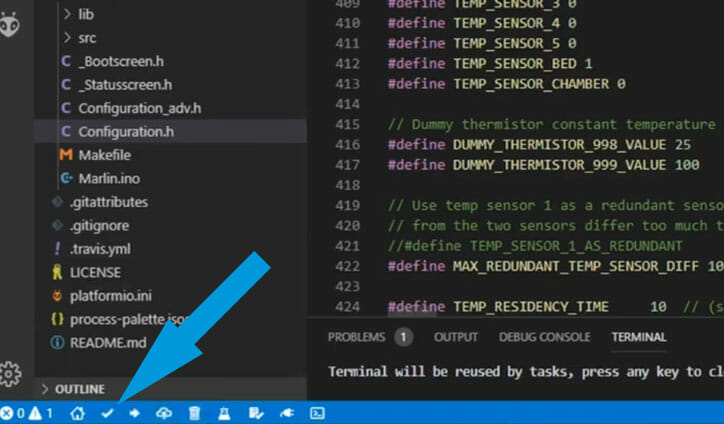Run a task via checklist icon
Viewport: 724px width, 424px height.
256,413
